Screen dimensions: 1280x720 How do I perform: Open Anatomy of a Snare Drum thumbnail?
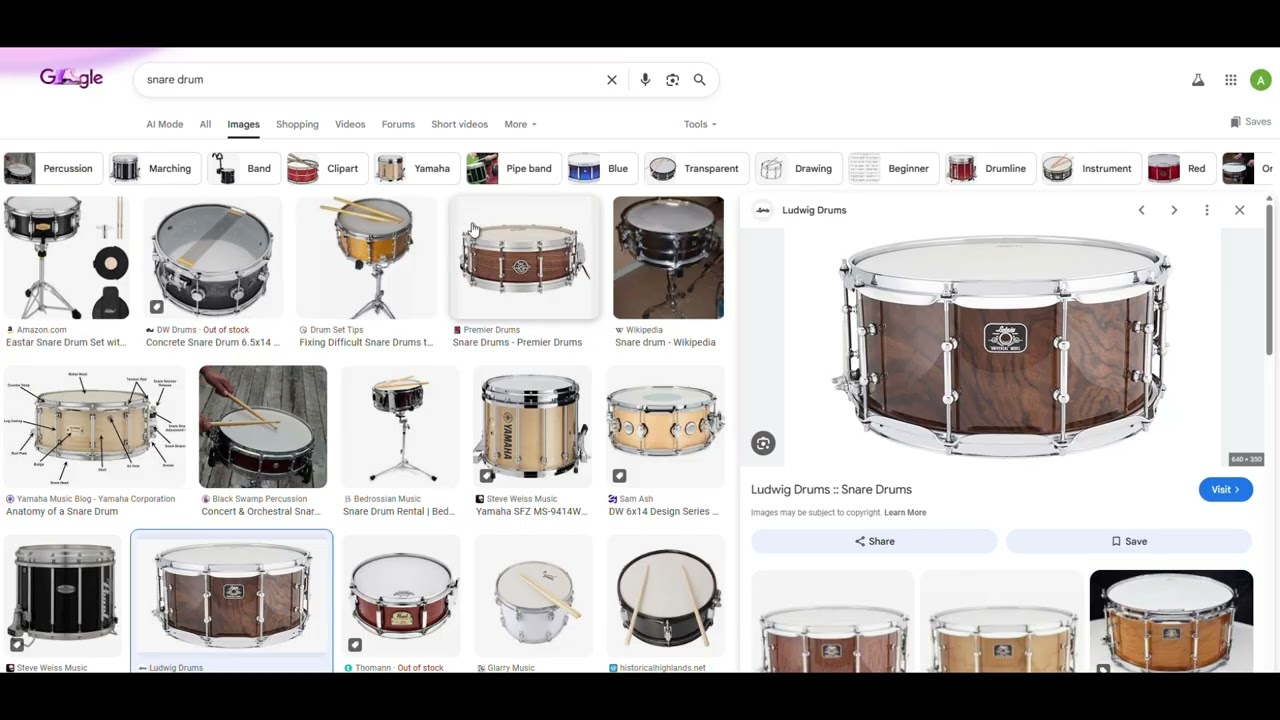(x=94, y=427)
